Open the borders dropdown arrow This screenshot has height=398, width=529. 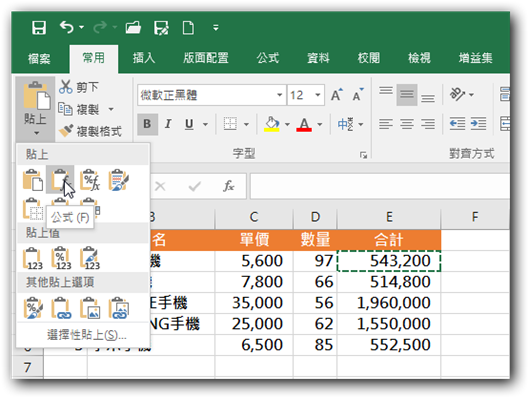click(246, 124)
